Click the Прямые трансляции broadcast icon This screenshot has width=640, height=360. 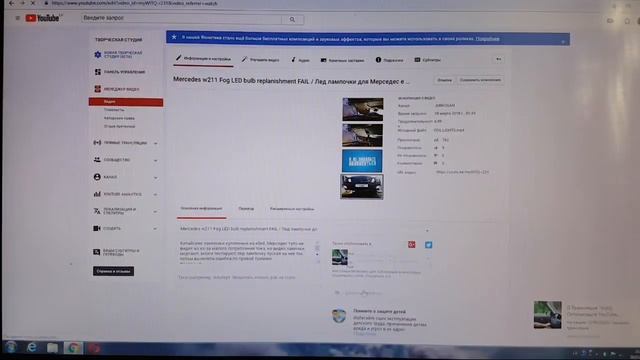point(97,142)
